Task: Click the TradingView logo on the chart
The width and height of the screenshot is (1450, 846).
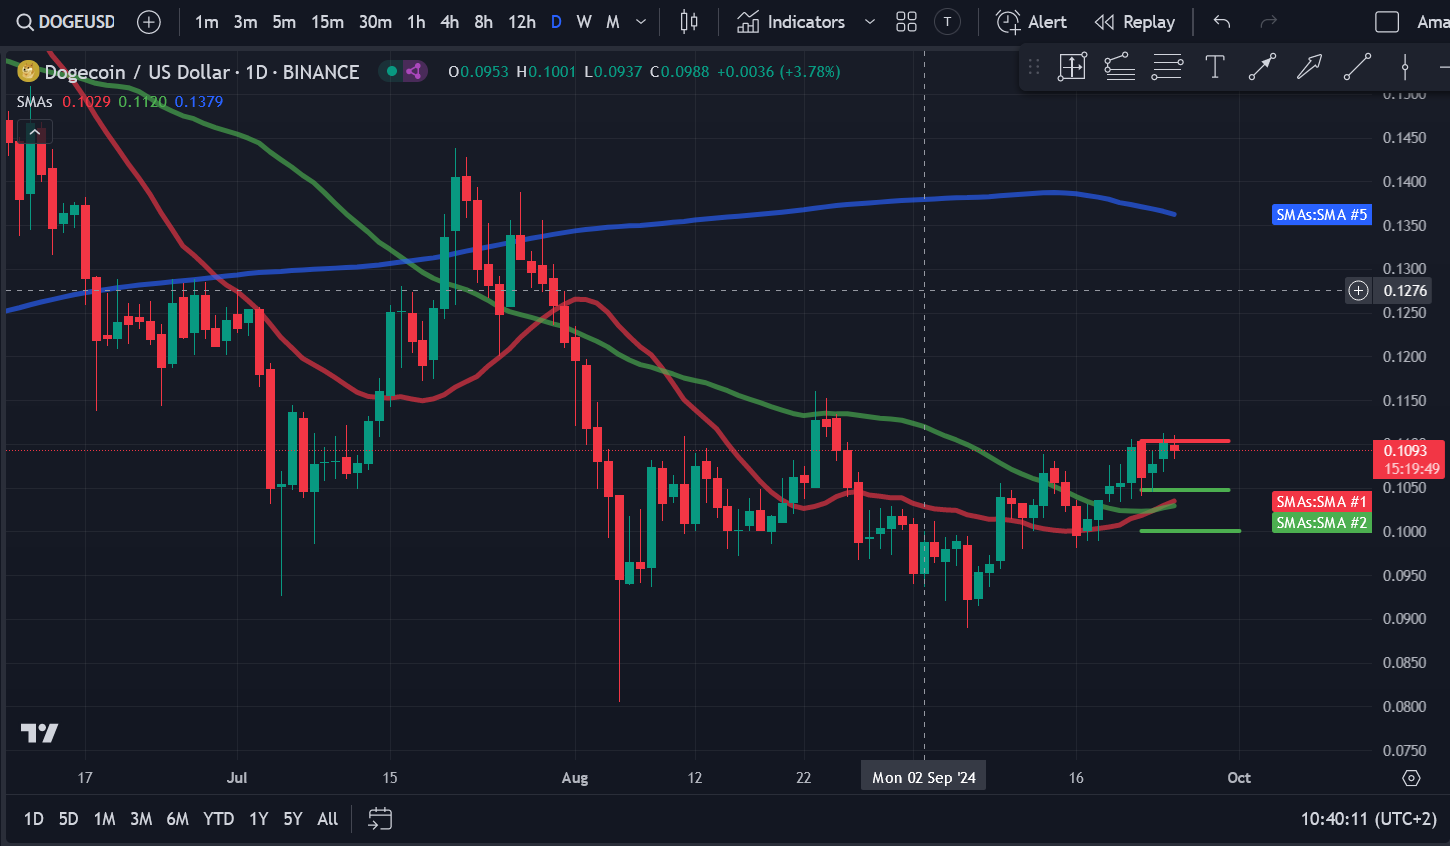Action: click(40, 733)
